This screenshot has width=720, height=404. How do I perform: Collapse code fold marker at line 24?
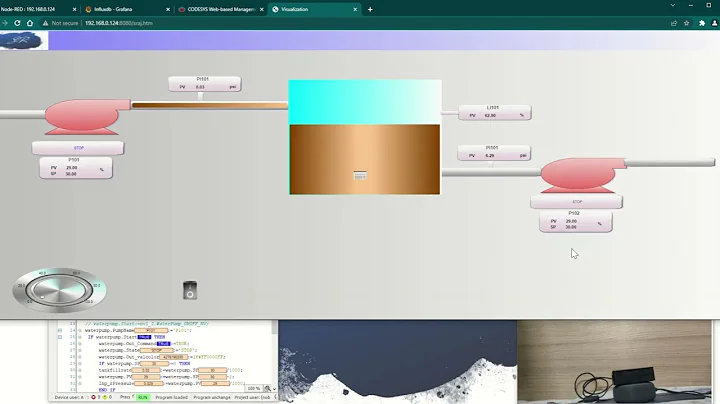60,330
